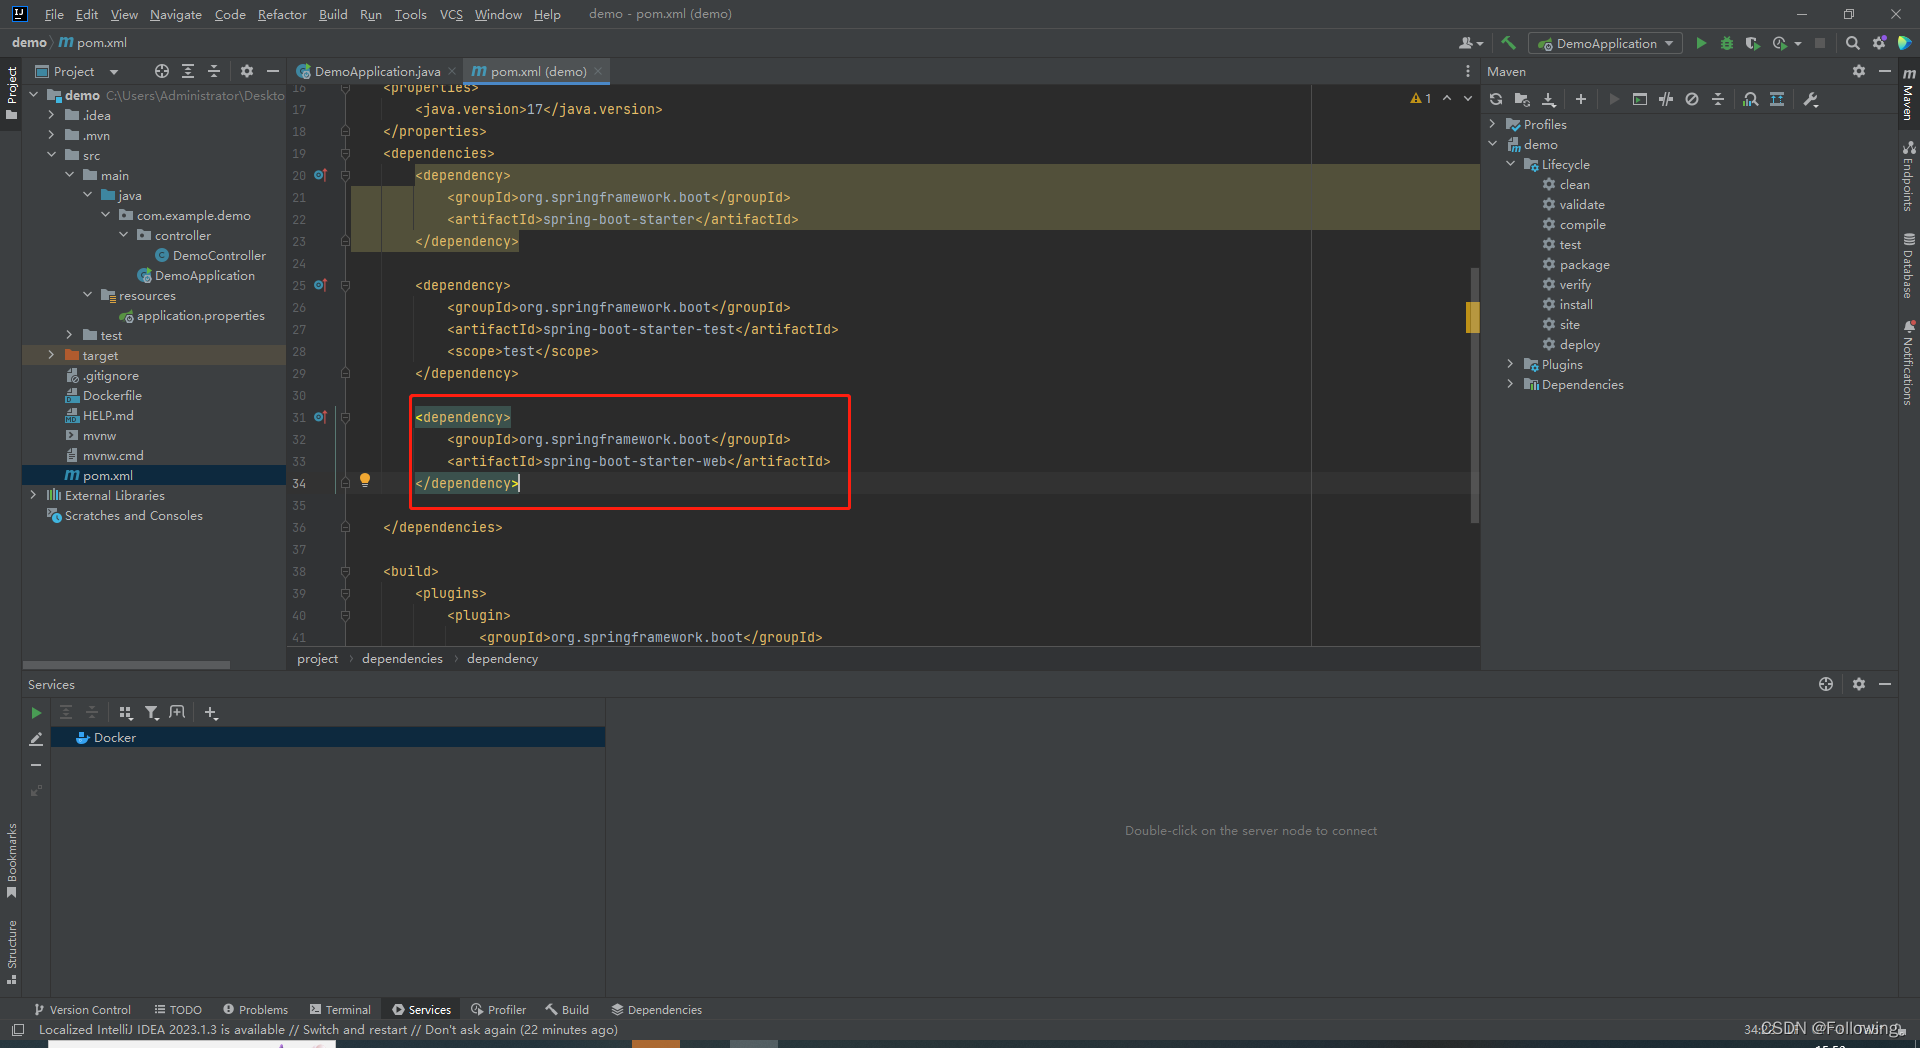The height and width of the screenshot is (1048, 1920).
Task: Generate sources and update folders in Maven
Action: [x=1522, y=99]
